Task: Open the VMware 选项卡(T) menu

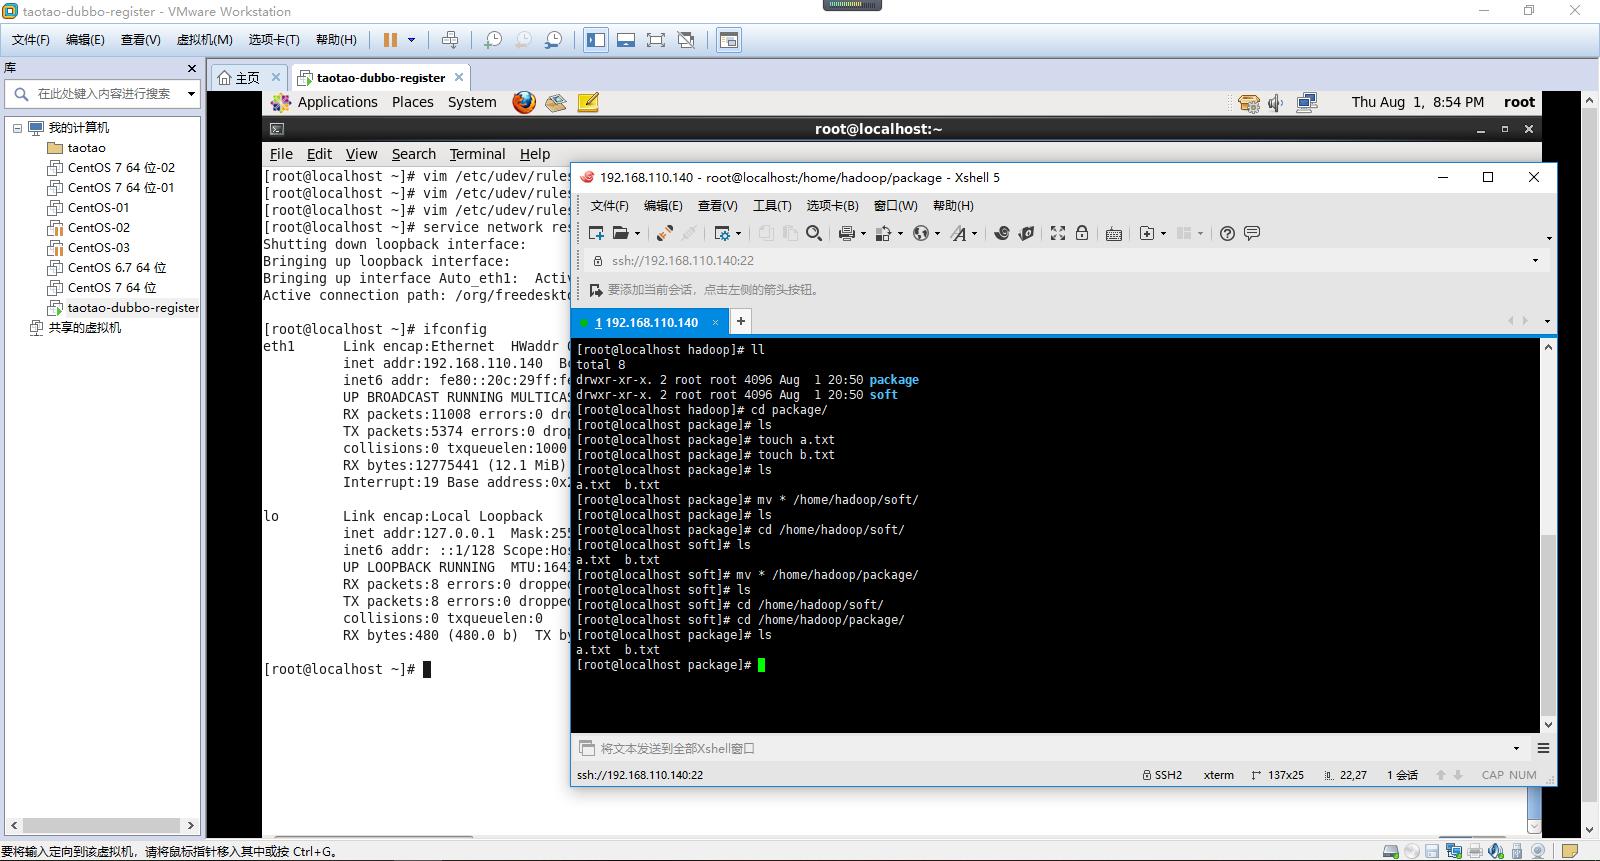Action: click(274, 40)
